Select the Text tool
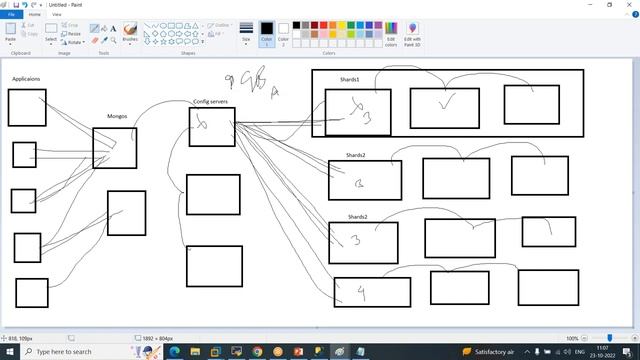Viewport: 640px width, 360px height. coord(113,29)
